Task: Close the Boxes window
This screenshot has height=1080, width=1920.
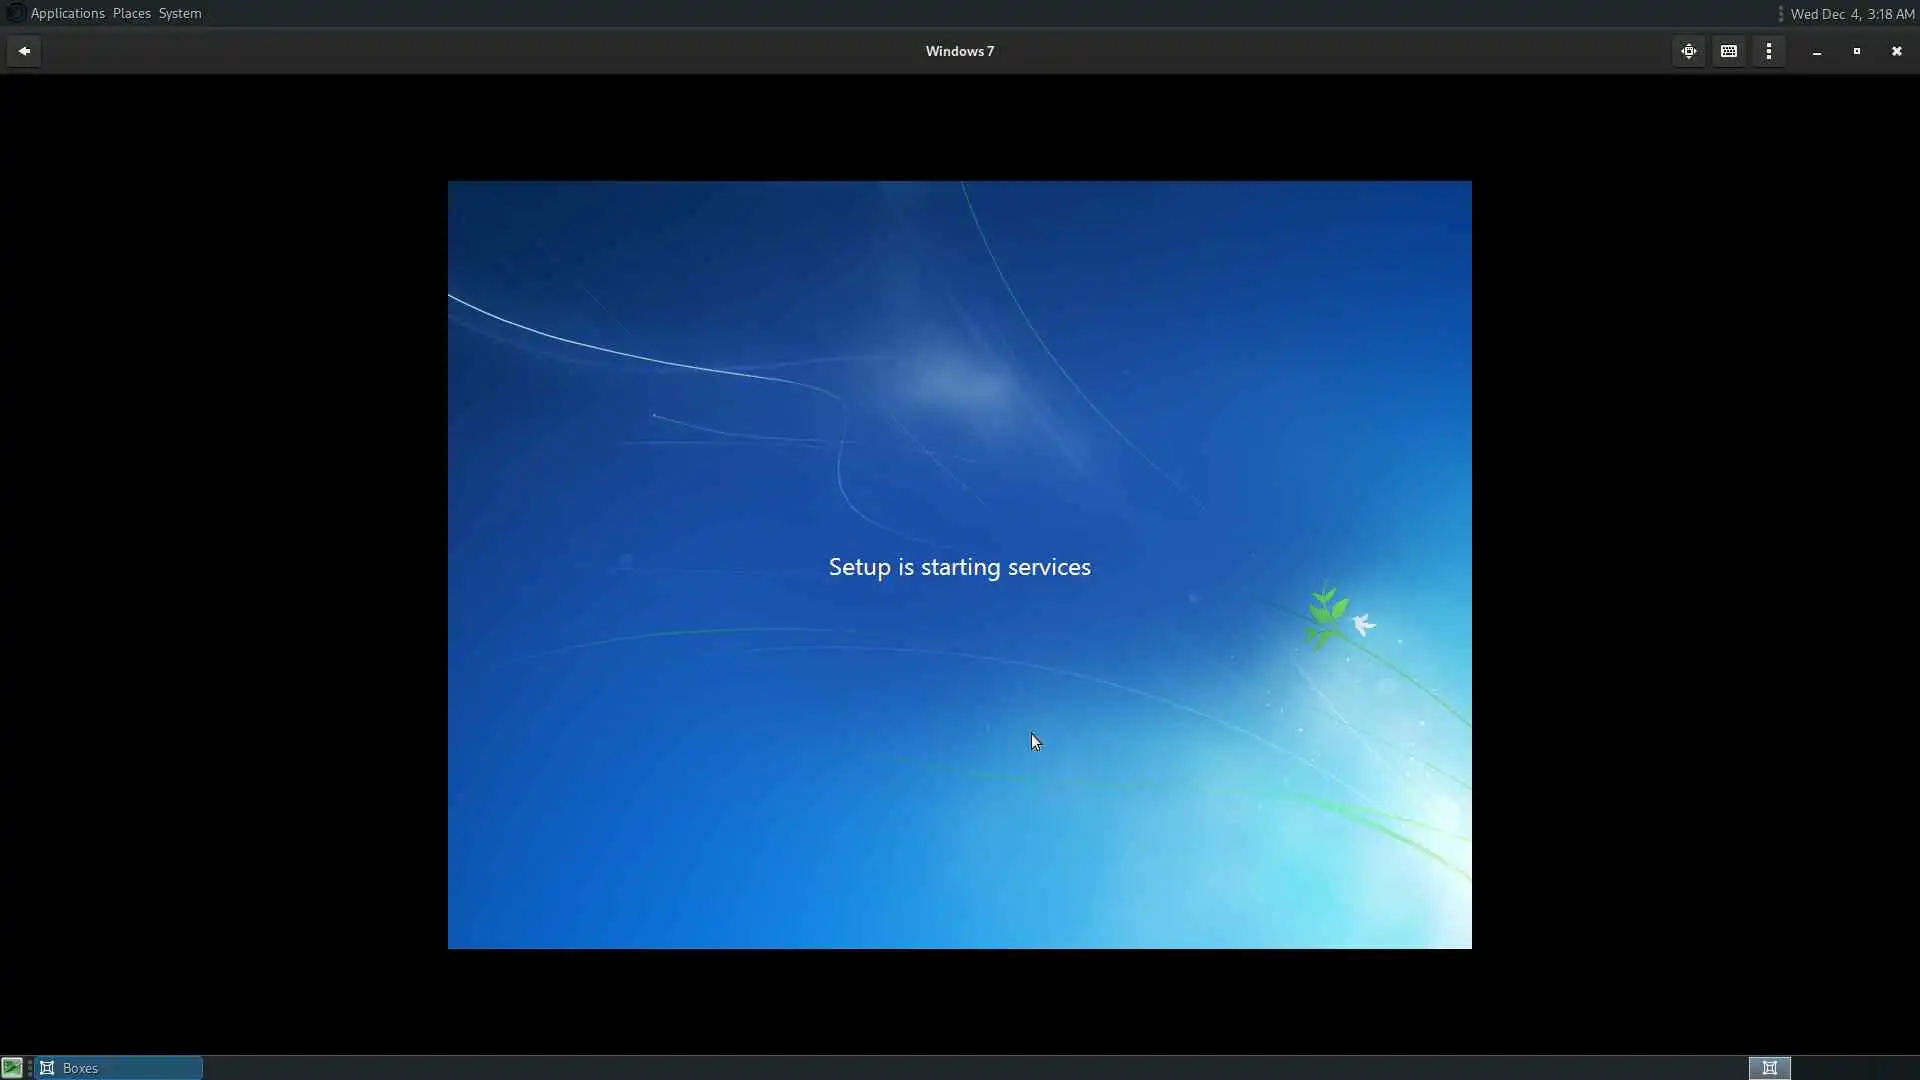Action: coord(1897,51)
